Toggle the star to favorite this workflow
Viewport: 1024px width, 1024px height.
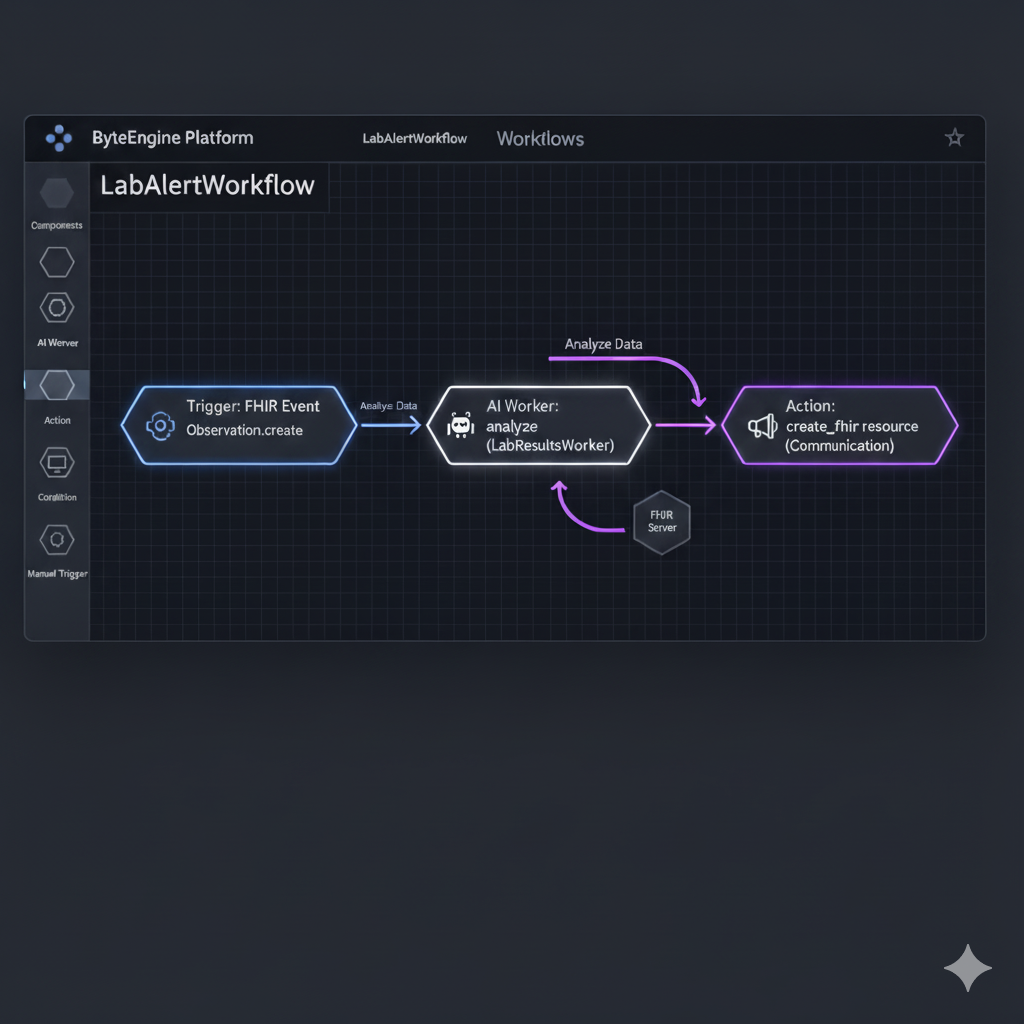click(954, 137)
